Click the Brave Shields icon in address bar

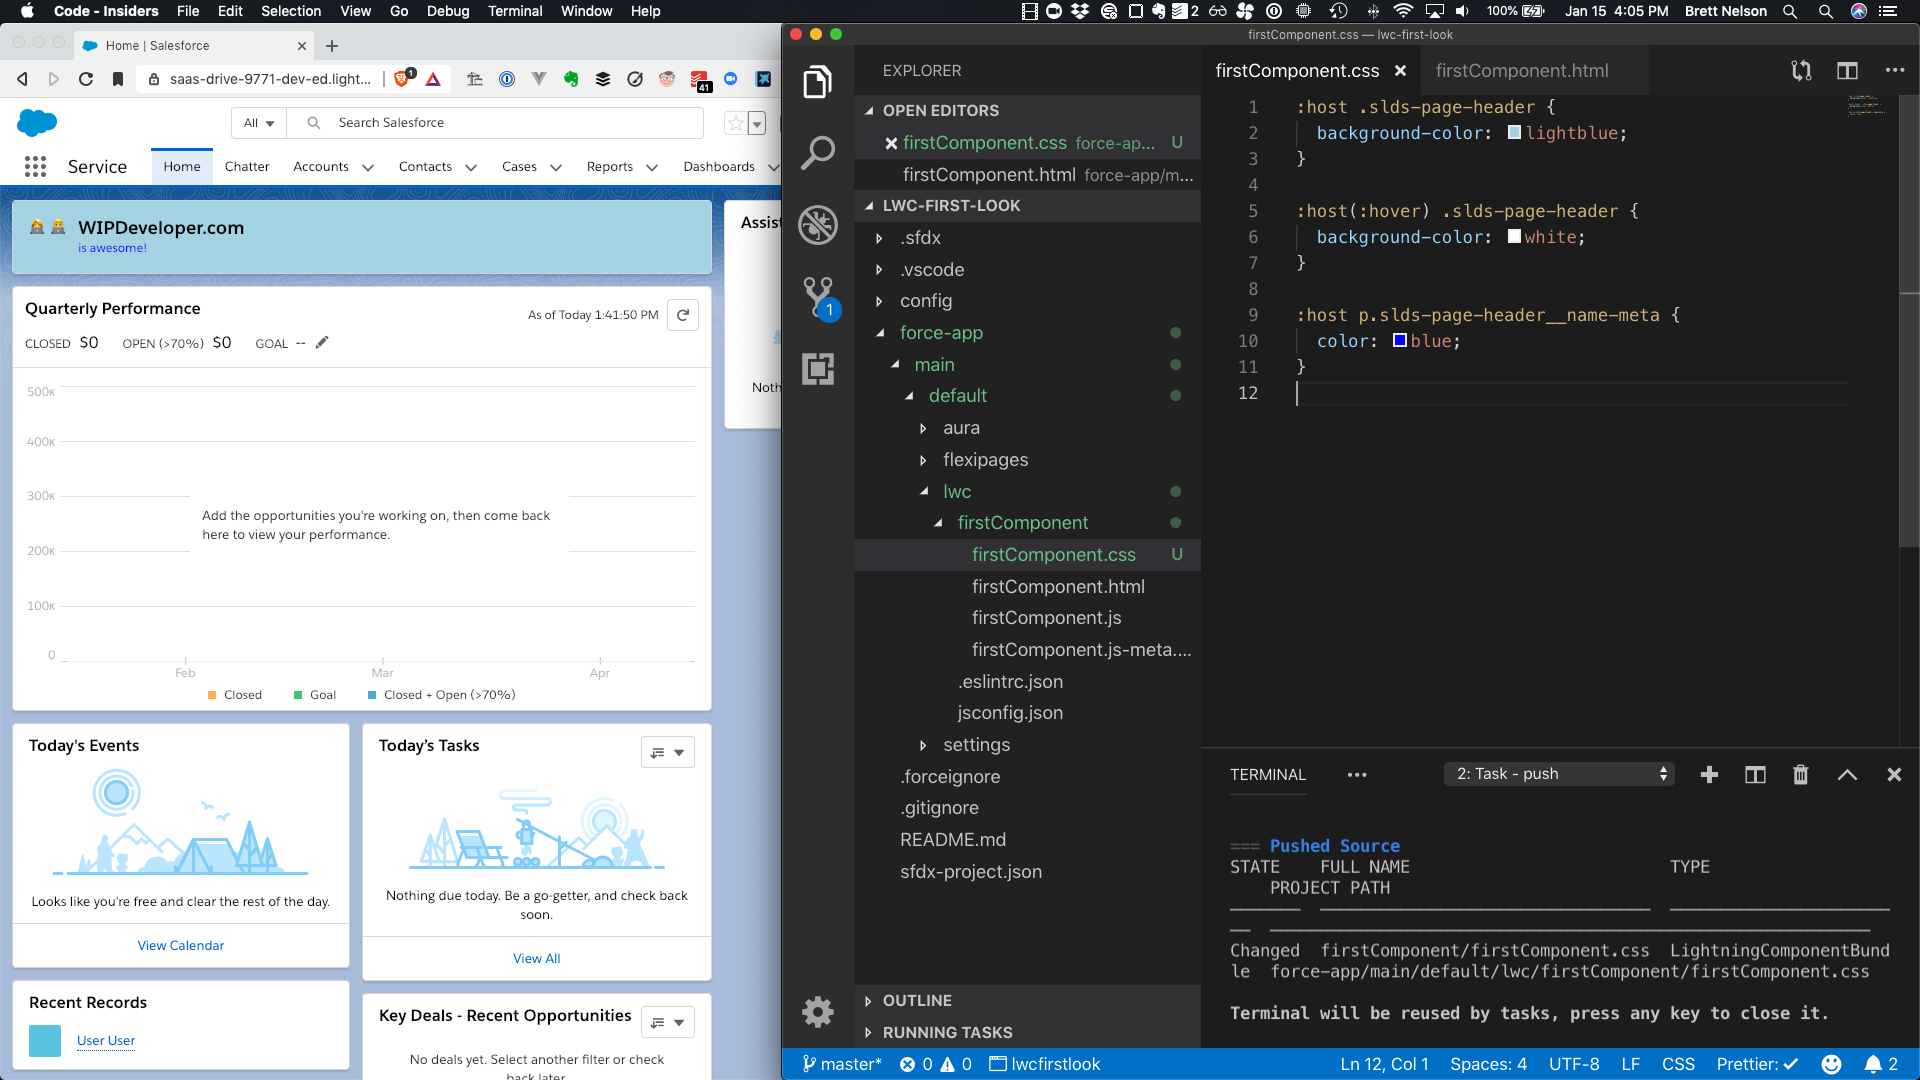(x=403, y=78)
